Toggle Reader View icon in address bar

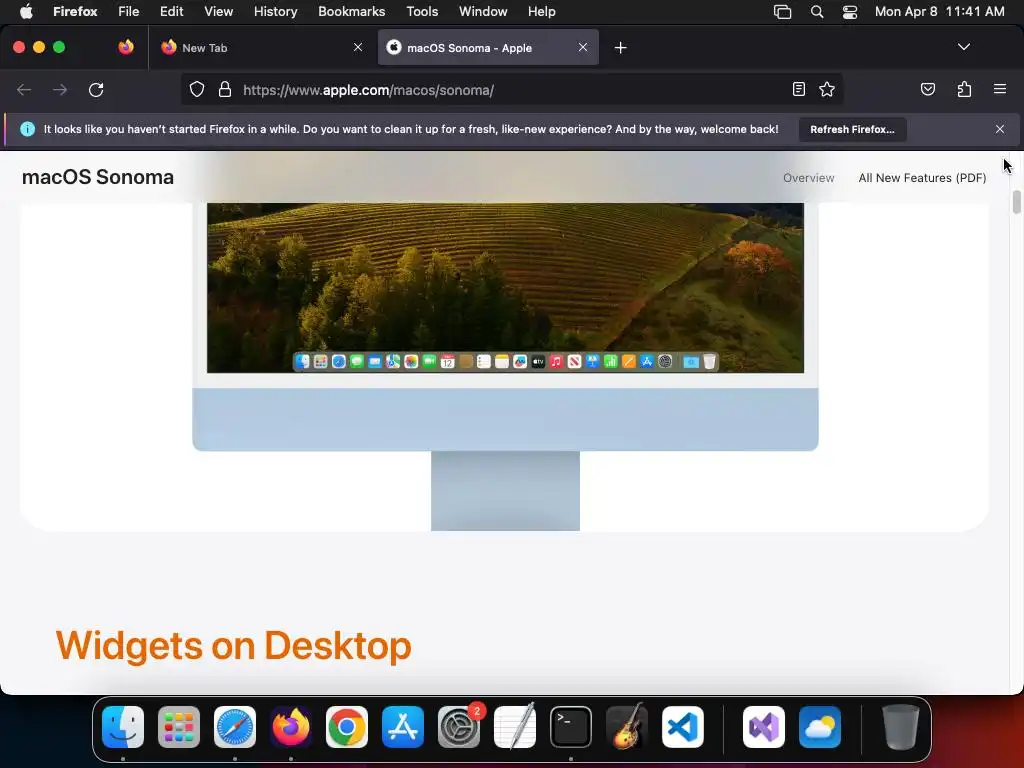(798, 89)
